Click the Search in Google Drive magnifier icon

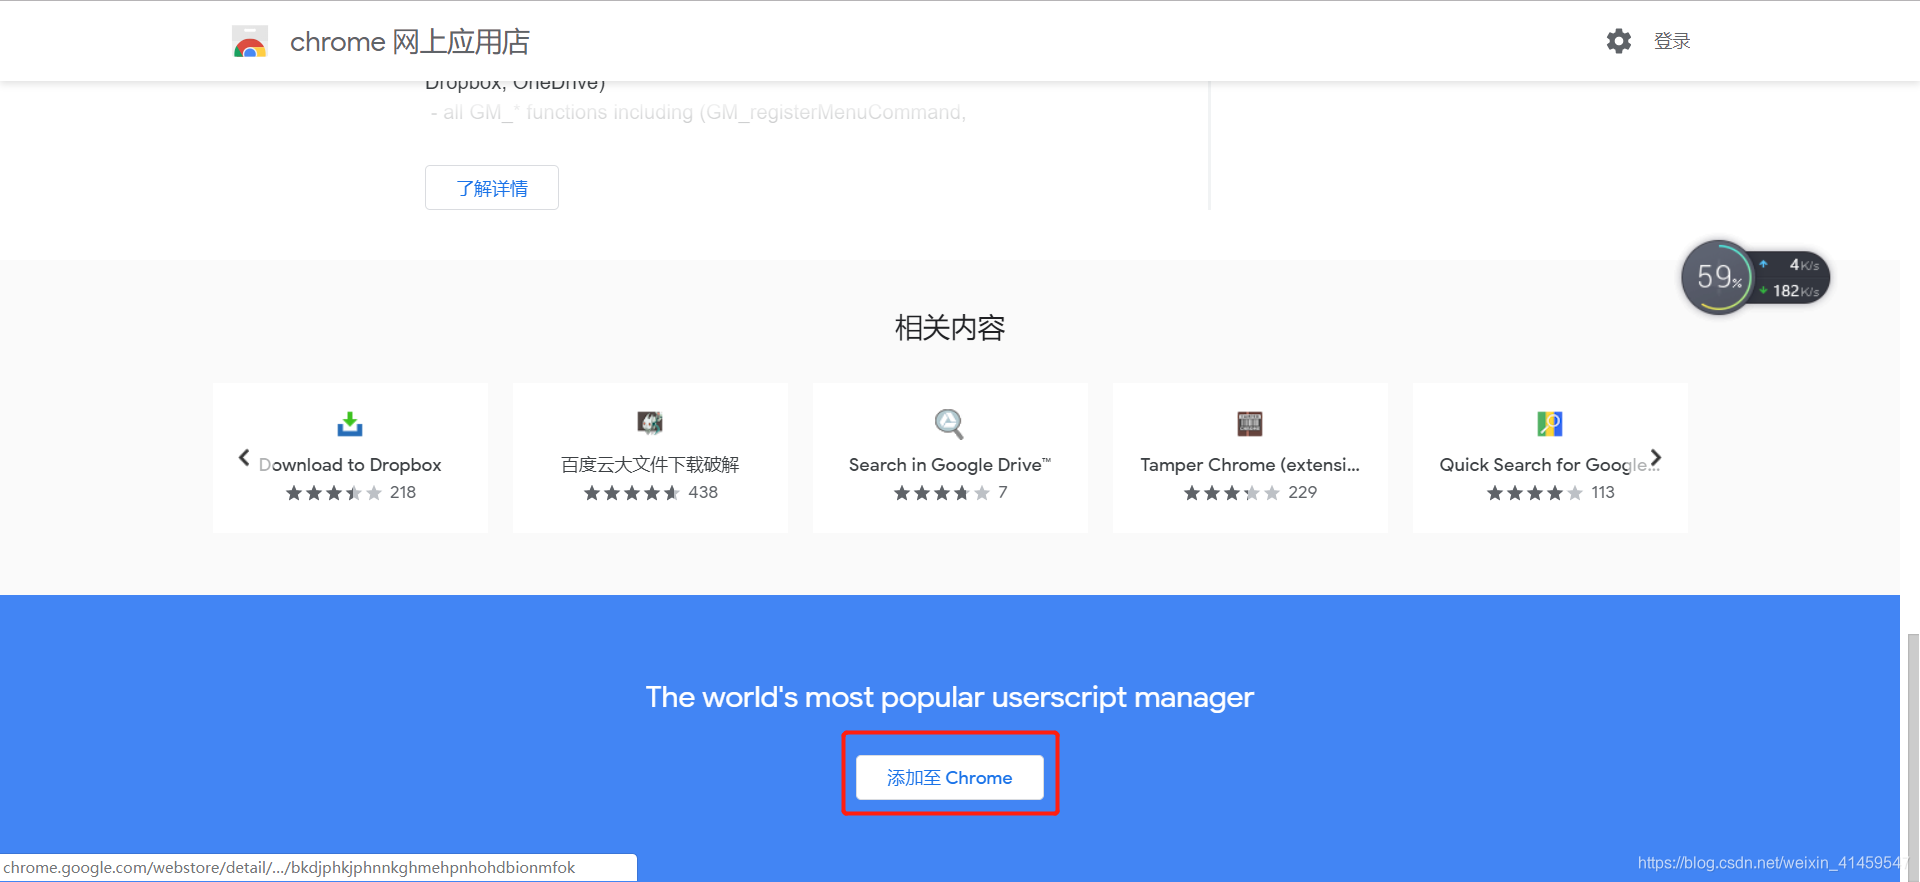coord(949,424)
